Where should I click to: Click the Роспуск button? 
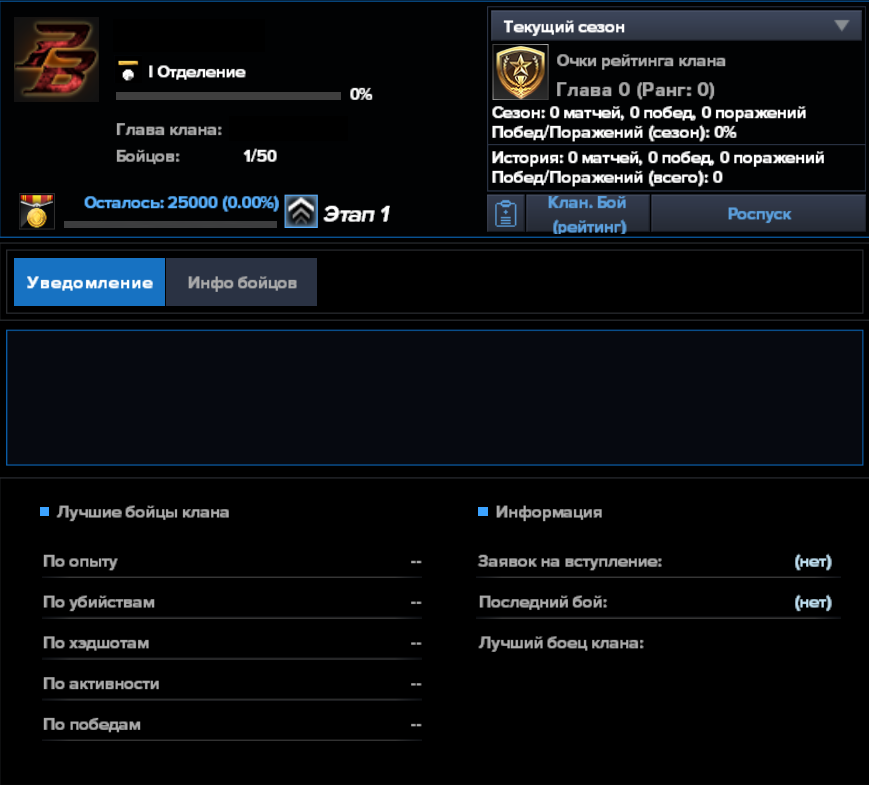tap(758, 214)
